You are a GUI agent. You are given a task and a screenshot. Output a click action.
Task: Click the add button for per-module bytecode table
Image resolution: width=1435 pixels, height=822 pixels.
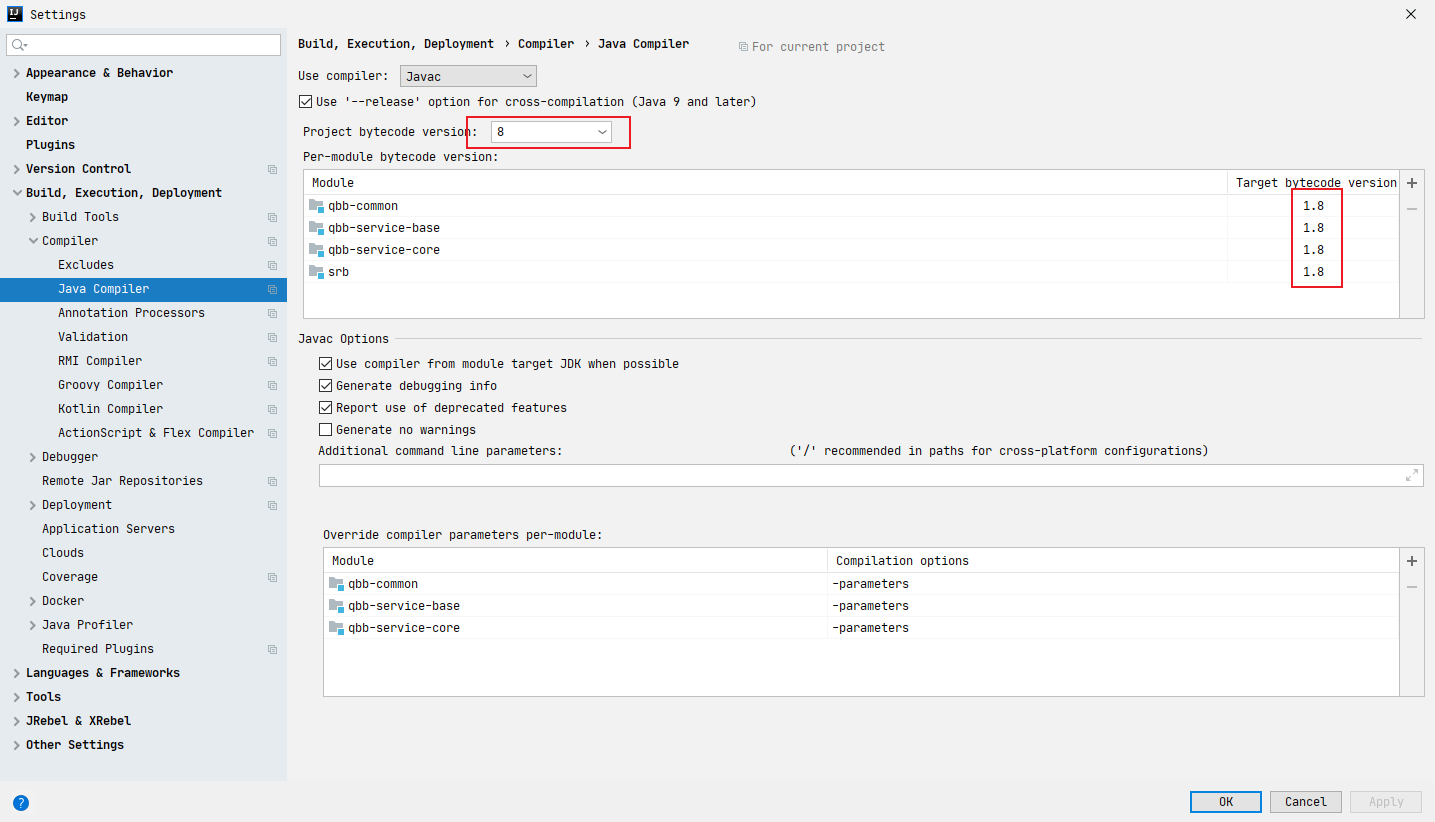point(1412,183)
